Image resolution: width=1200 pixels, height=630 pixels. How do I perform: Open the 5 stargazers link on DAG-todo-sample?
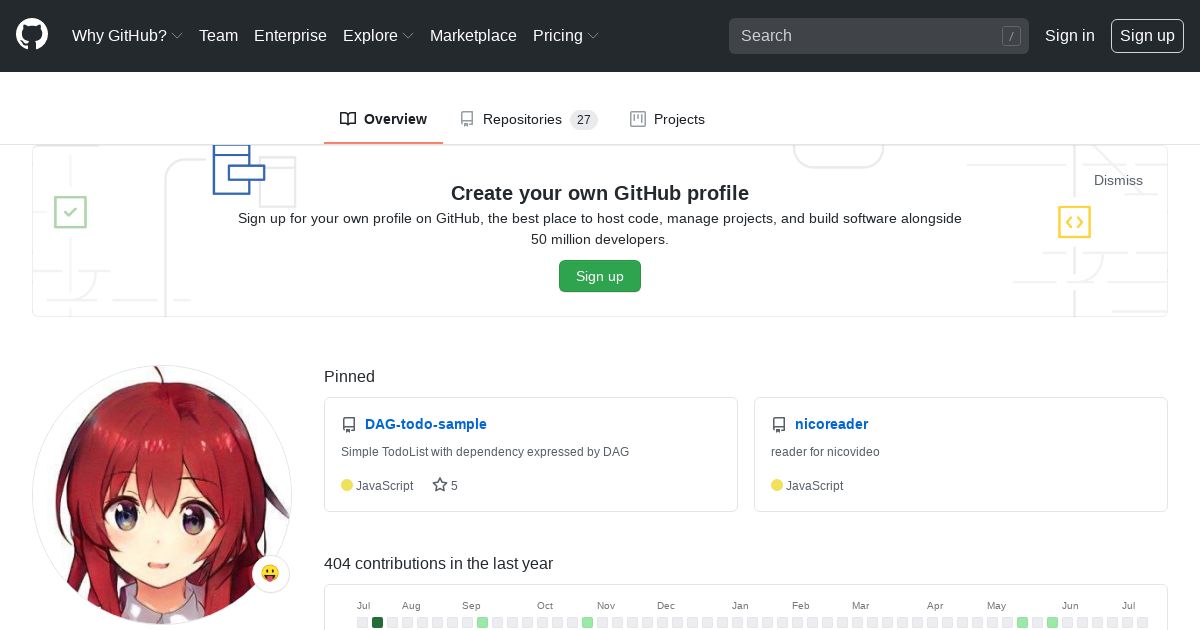[x=445, y=485]
